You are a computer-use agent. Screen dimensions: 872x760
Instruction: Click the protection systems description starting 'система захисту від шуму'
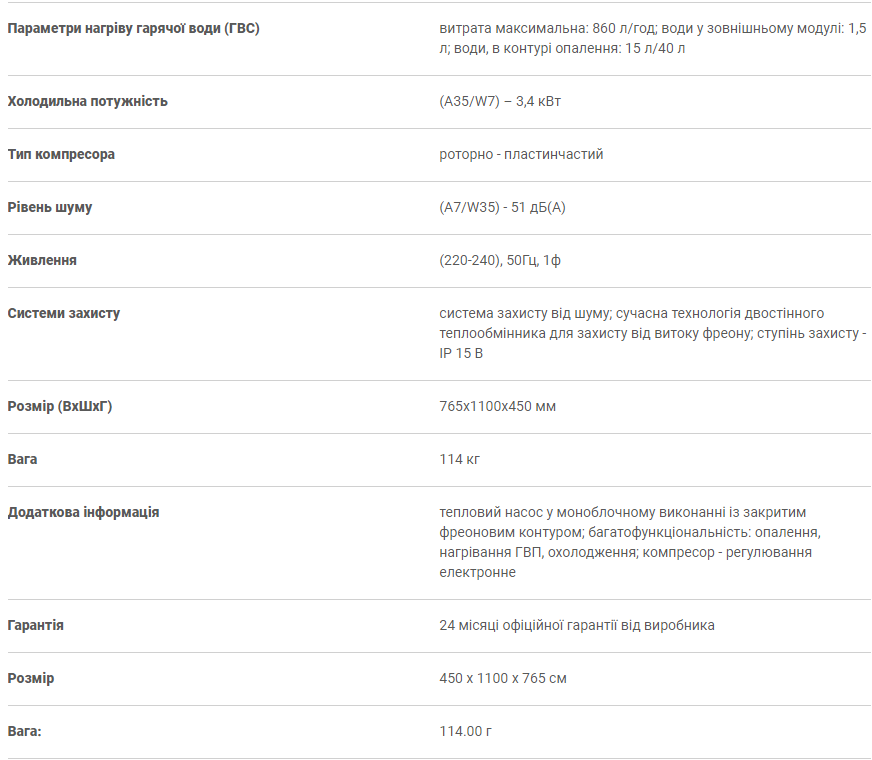click(x=653, y=333)
